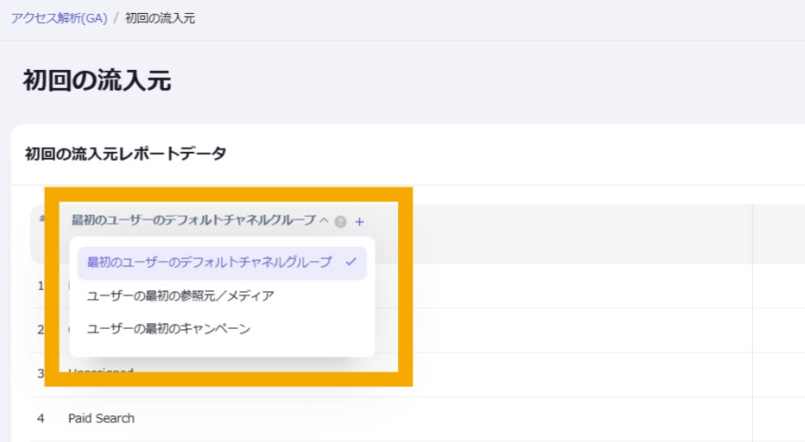Select the highlighted 最初のユーザーのデフォルトチャネルグループ option

coord(209,263)
